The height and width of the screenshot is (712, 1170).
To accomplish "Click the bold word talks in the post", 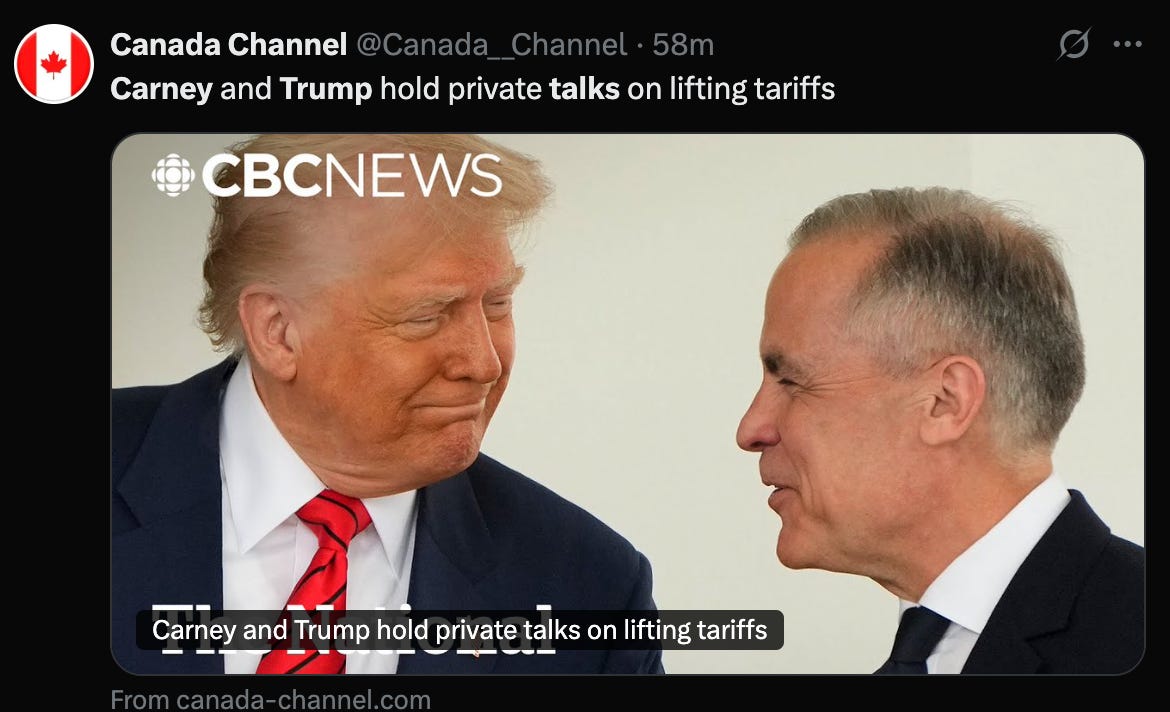I will point(584,89).
